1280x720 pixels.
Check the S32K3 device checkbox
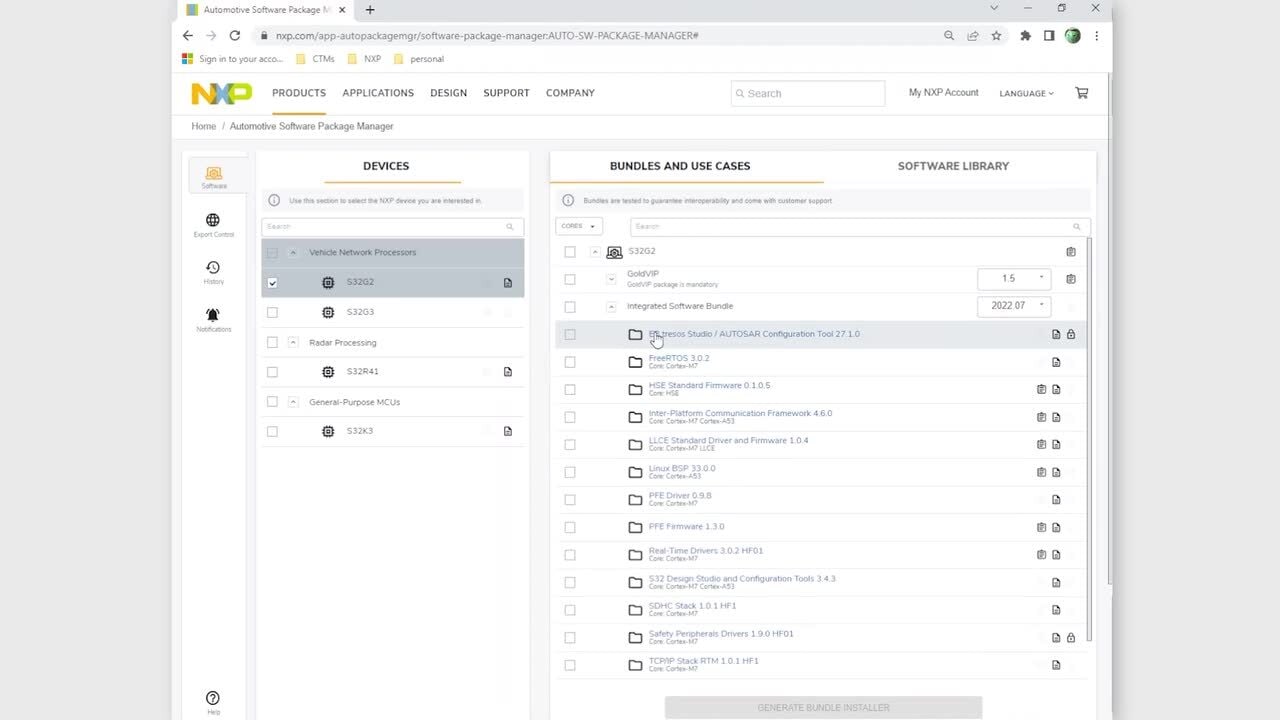tap(272, 432)
